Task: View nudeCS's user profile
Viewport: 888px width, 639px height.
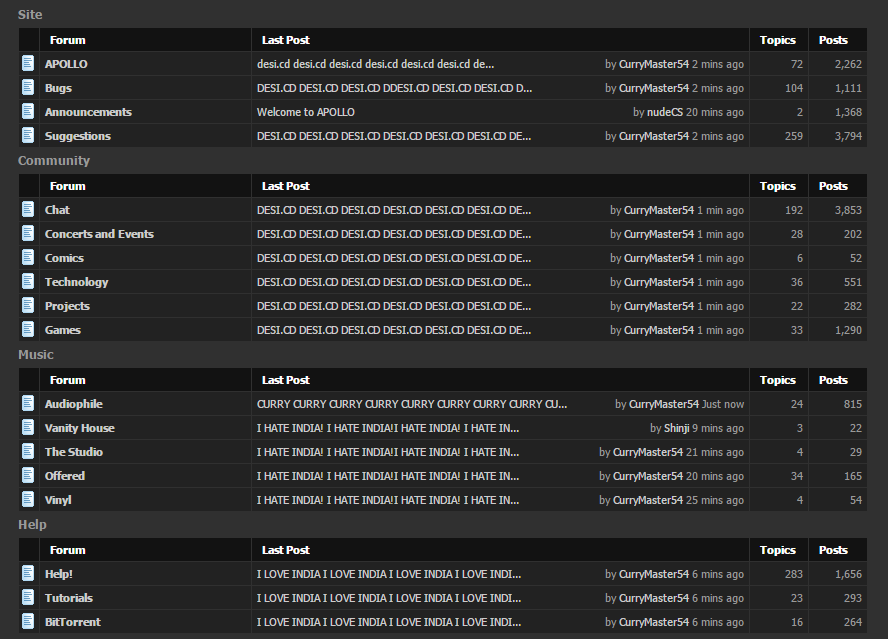Action: (665, 112)
